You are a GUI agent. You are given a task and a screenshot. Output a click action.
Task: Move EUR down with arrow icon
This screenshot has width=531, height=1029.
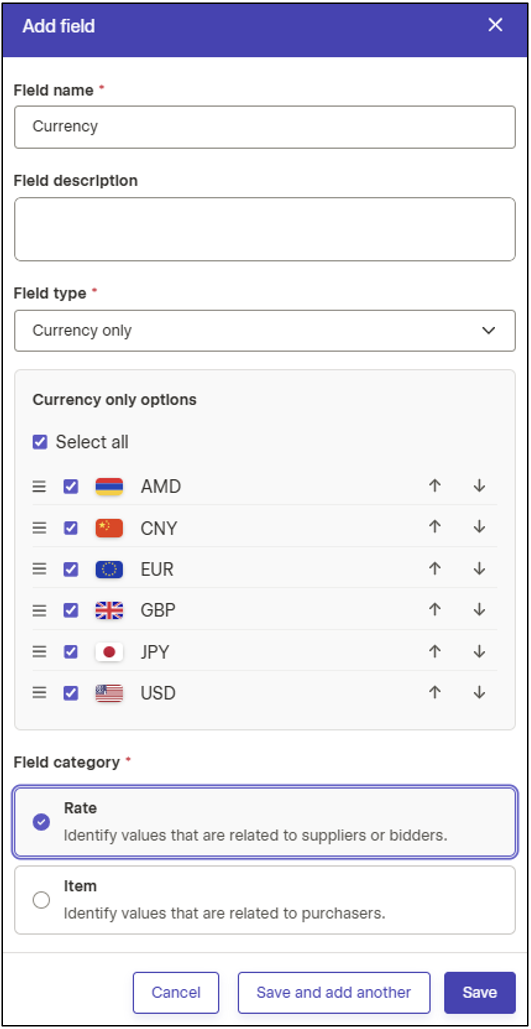(479, 569)
